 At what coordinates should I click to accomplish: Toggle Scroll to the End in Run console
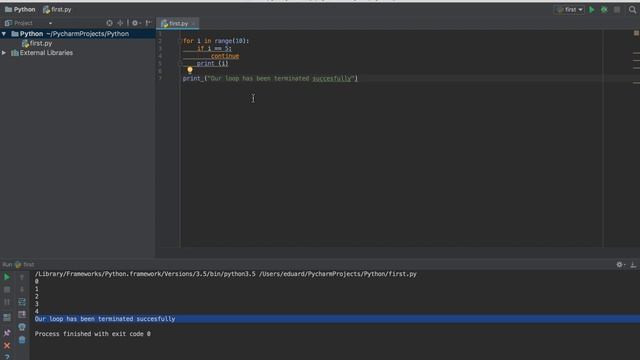pos(22,315)
